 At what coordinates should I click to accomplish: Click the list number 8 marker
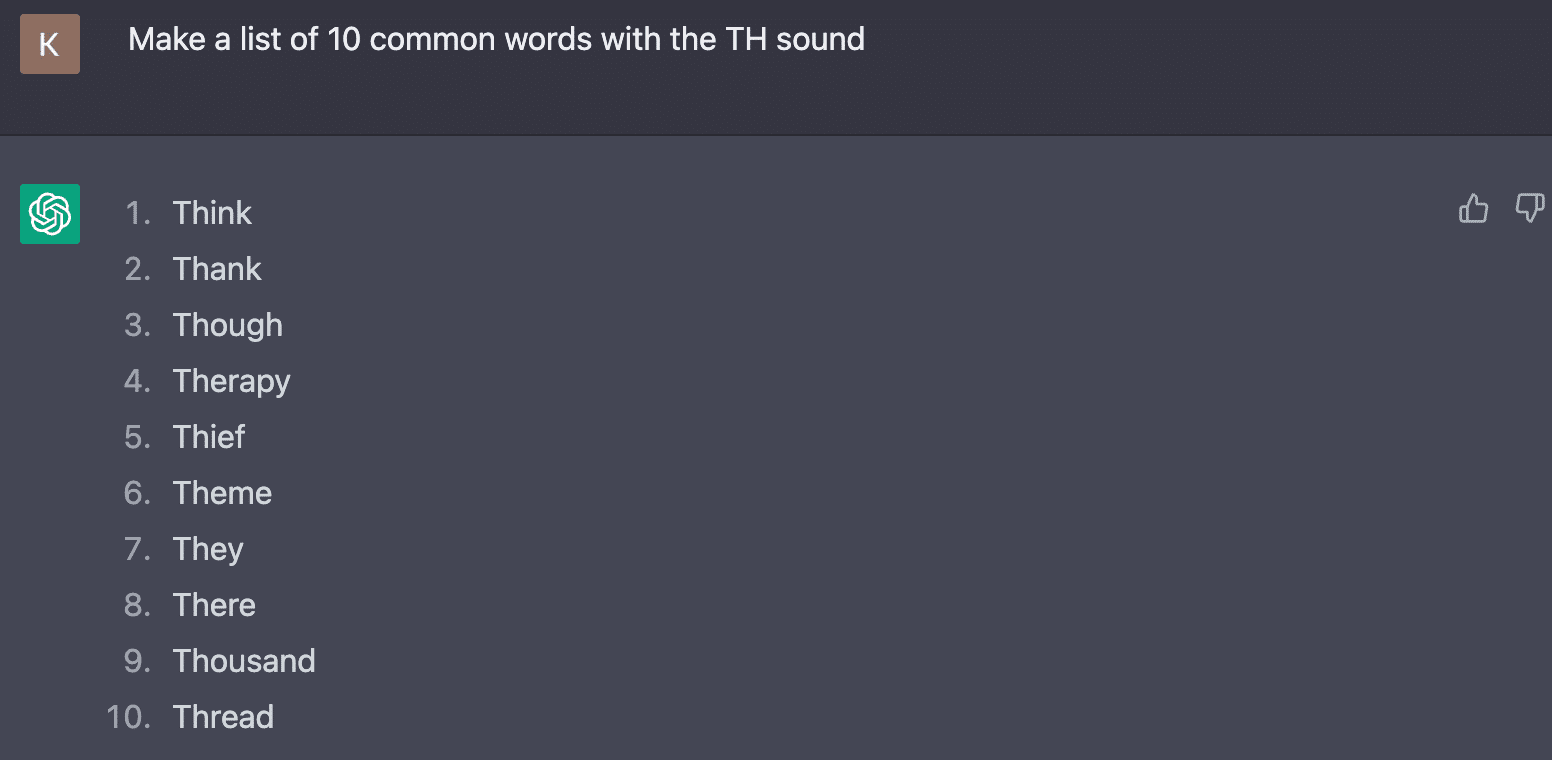coord(137,605)
